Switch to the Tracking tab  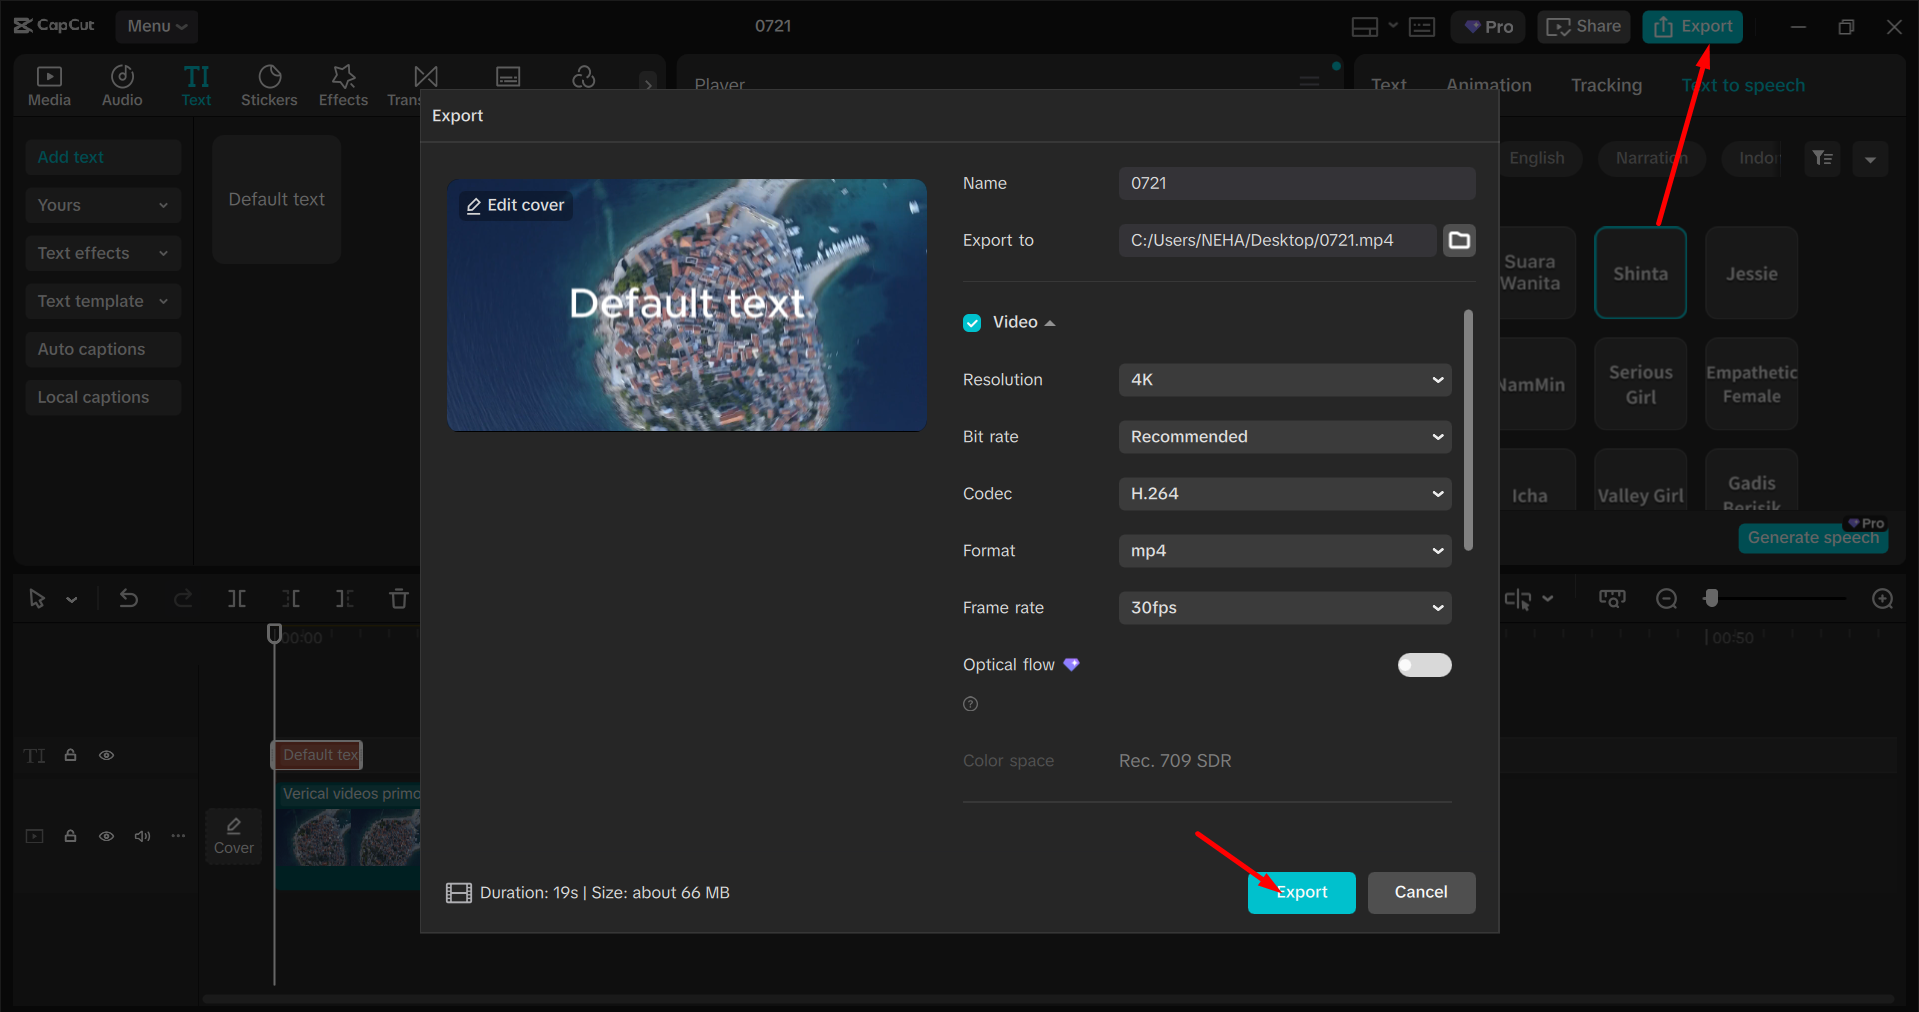point(1606,86)
